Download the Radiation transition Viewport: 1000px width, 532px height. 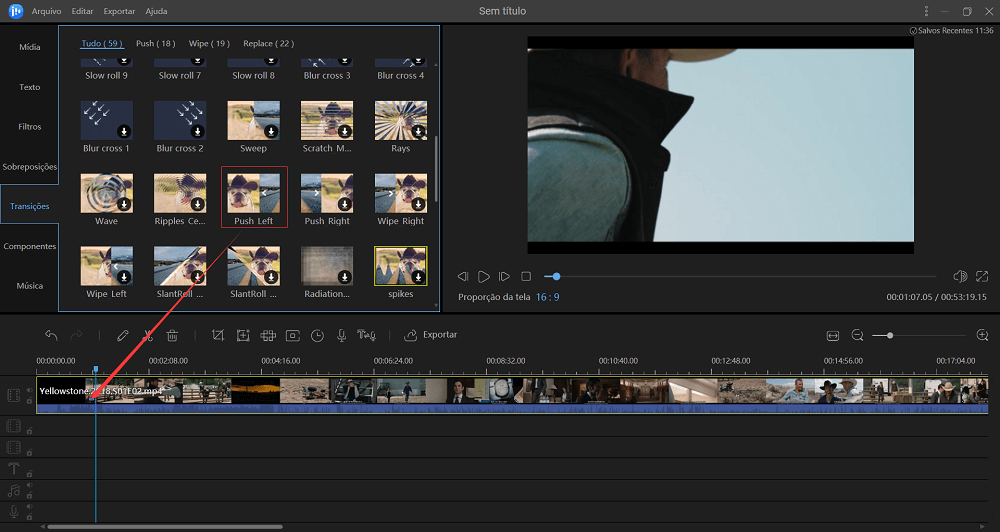[x=344, y=277]
